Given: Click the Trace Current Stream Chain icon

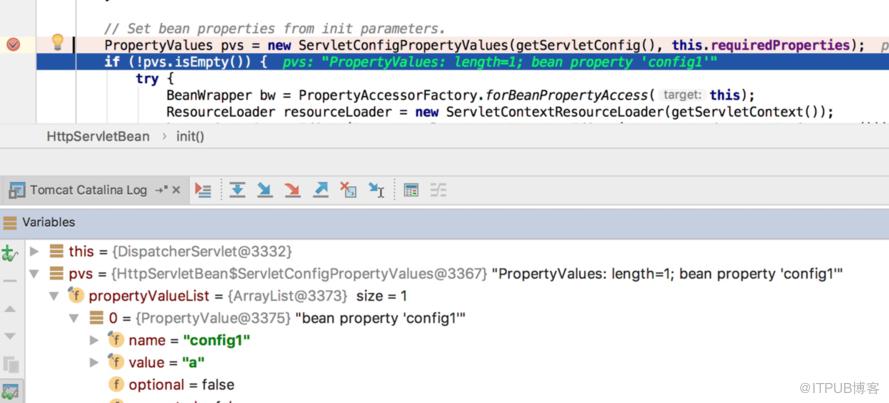Looking at the screenshot, I should pos(438,190).
